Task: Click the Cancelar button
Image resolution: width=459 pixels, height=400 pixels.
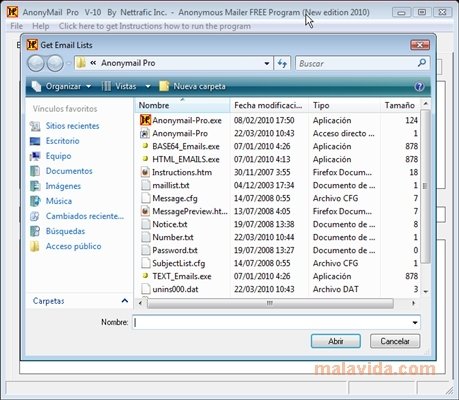Action: 395,341
